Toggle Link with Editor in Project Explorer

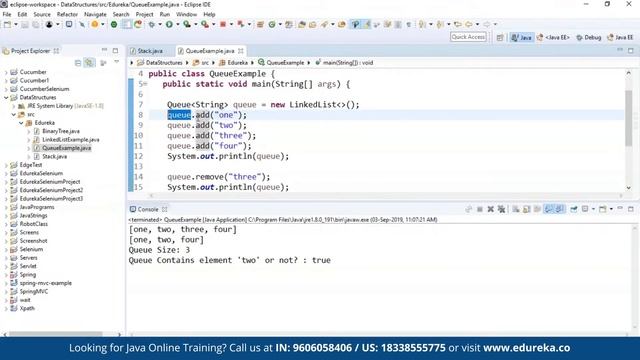tap(89, 63)
